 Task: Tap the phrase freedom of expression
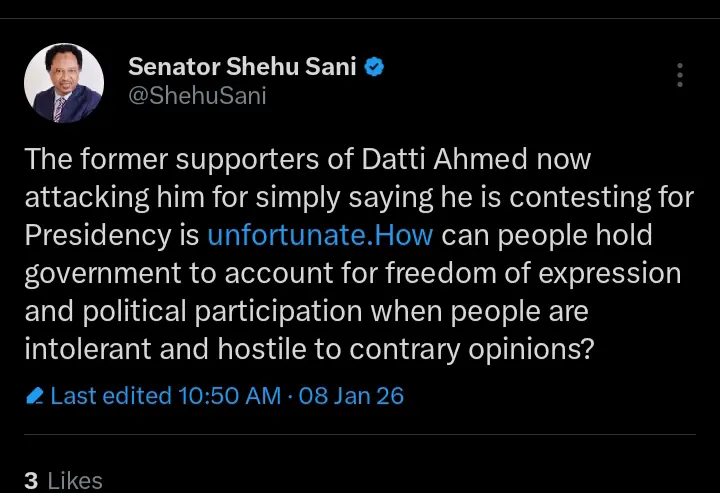[x=556, y=274]
